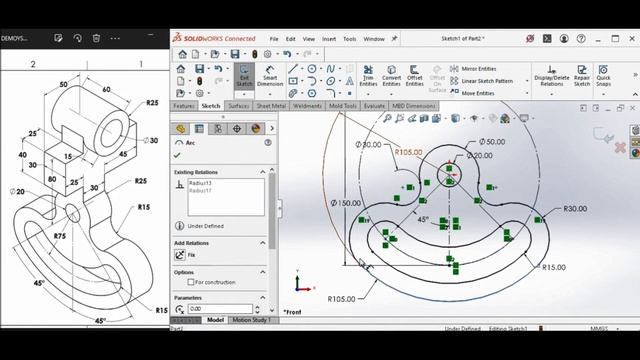640x360 pixels.
Task: Click the Convert Entities tool
Action: click(x=391, y=76)
